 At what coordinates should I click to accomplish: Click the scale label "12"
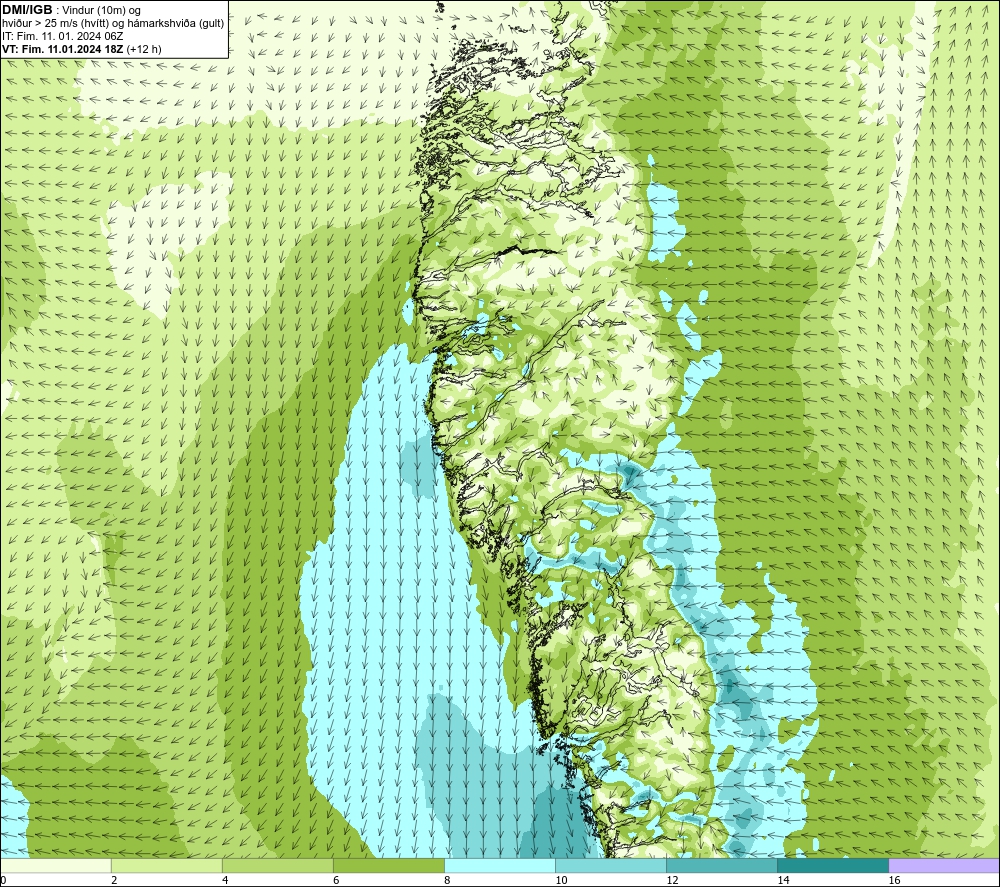pos(672,880)
